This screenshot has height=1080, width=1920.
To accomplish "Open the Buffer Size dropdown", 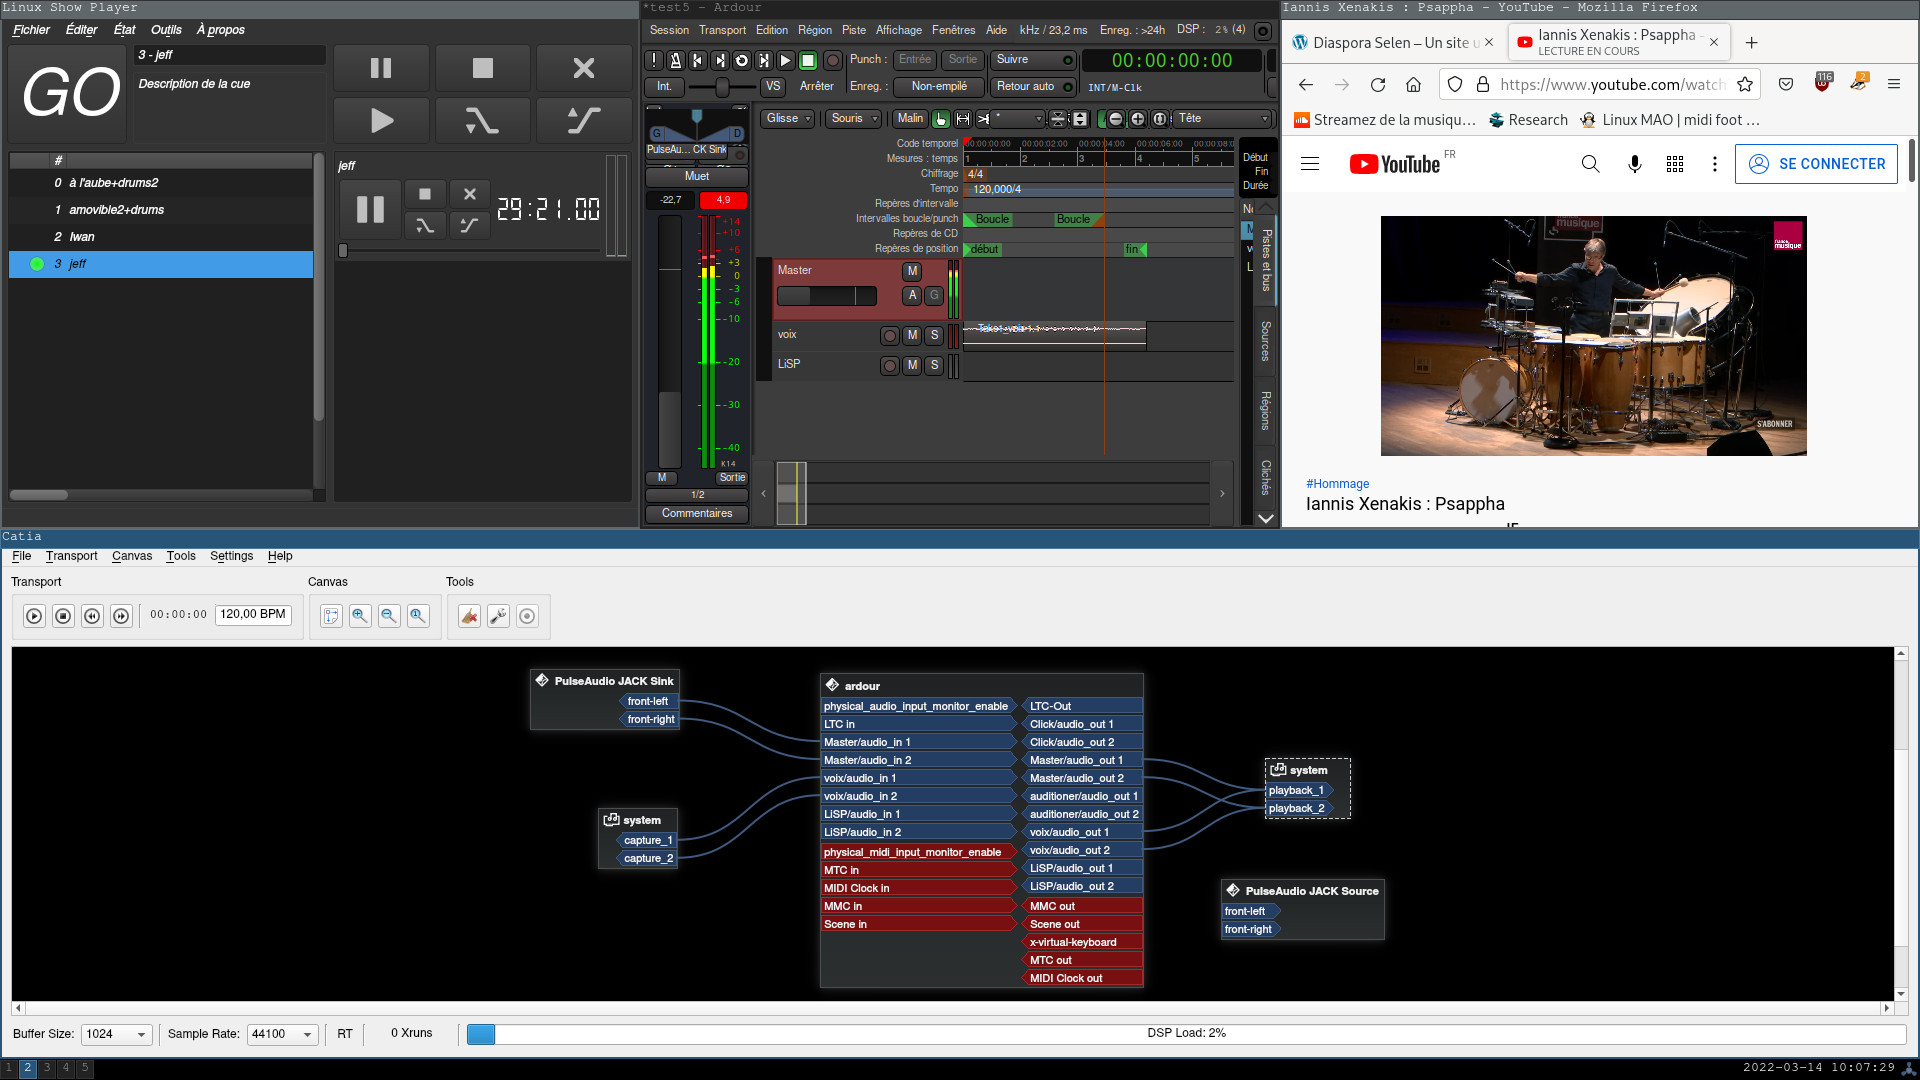I will pos(116,1034).
